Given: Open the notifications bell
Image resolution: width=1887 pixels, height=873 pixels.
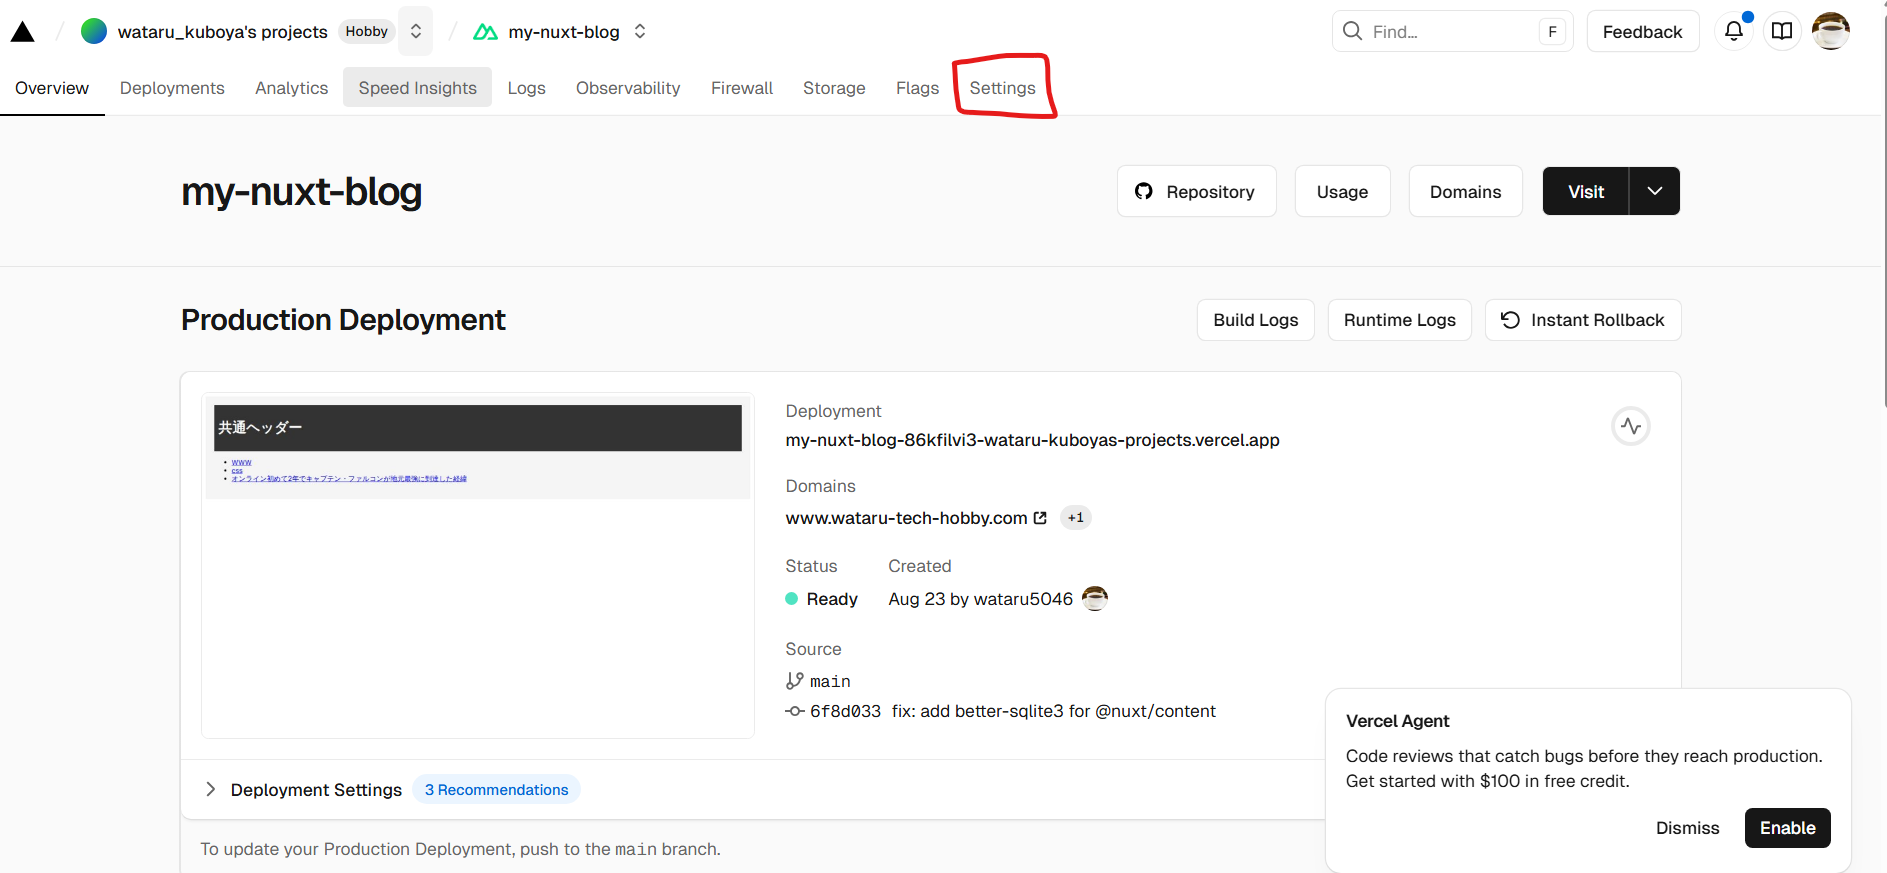Looking at the screenshot, I should tap(1734, 31).
